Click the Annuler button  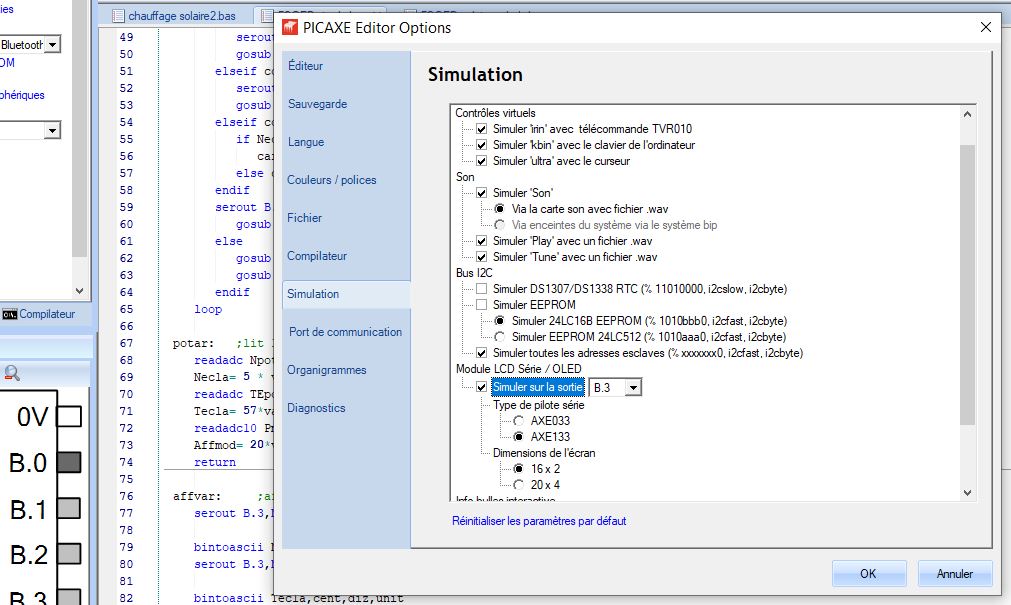[x=955, y=573]
